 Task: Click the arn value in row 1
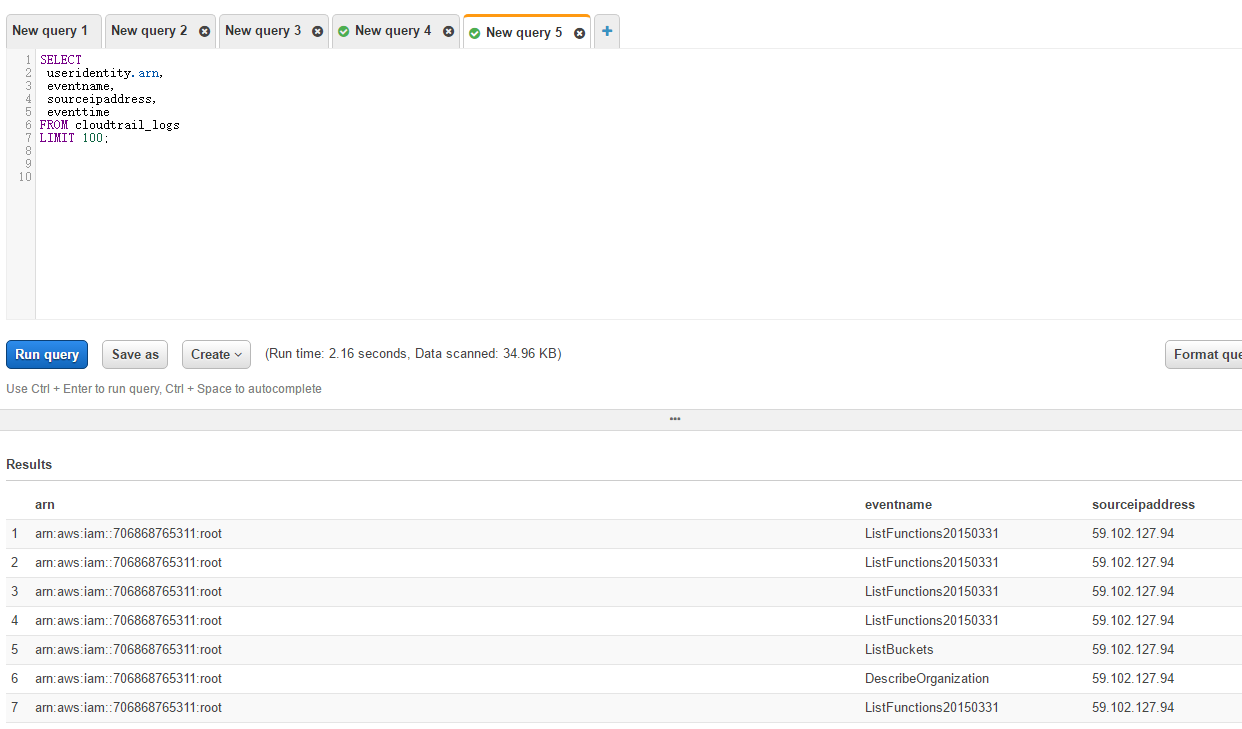(128, 534)
